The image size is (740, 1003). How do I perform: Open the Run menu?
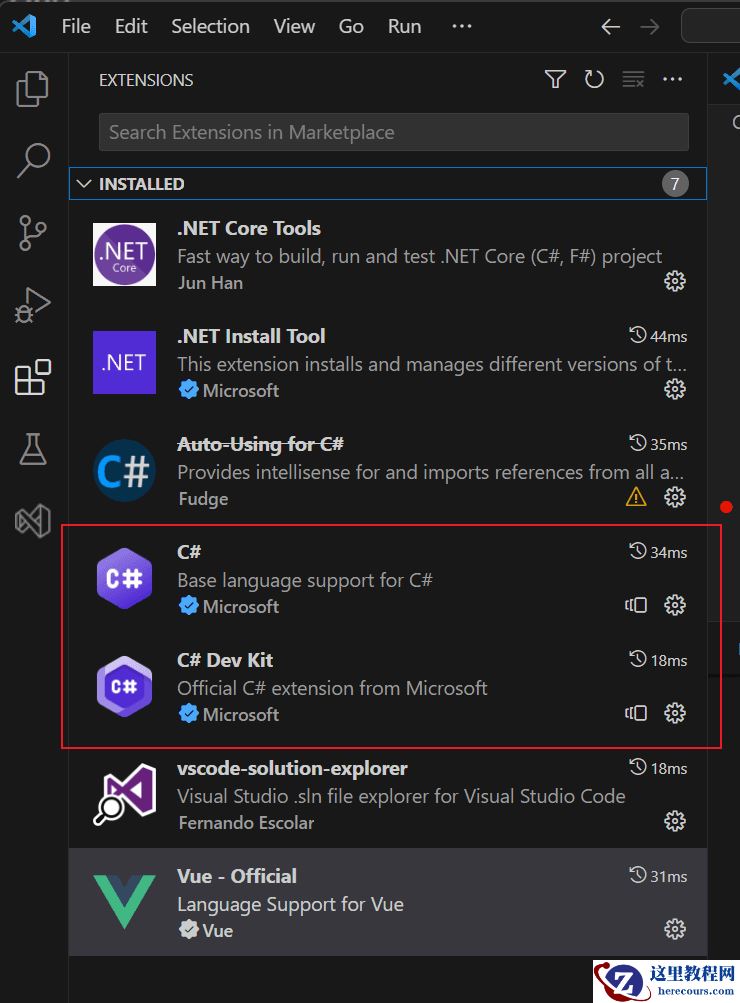point(404,27)
